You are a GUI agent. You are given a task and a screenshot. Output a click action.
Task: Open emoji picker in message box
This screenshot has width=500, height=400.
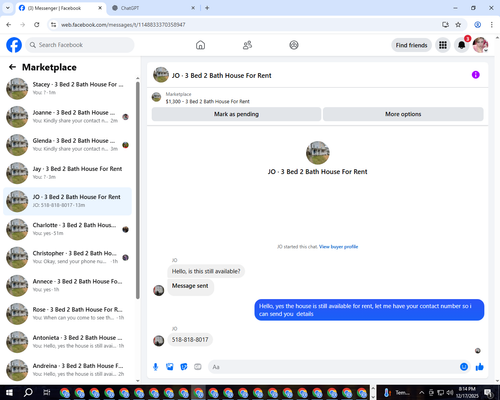(x=464, y=367)
